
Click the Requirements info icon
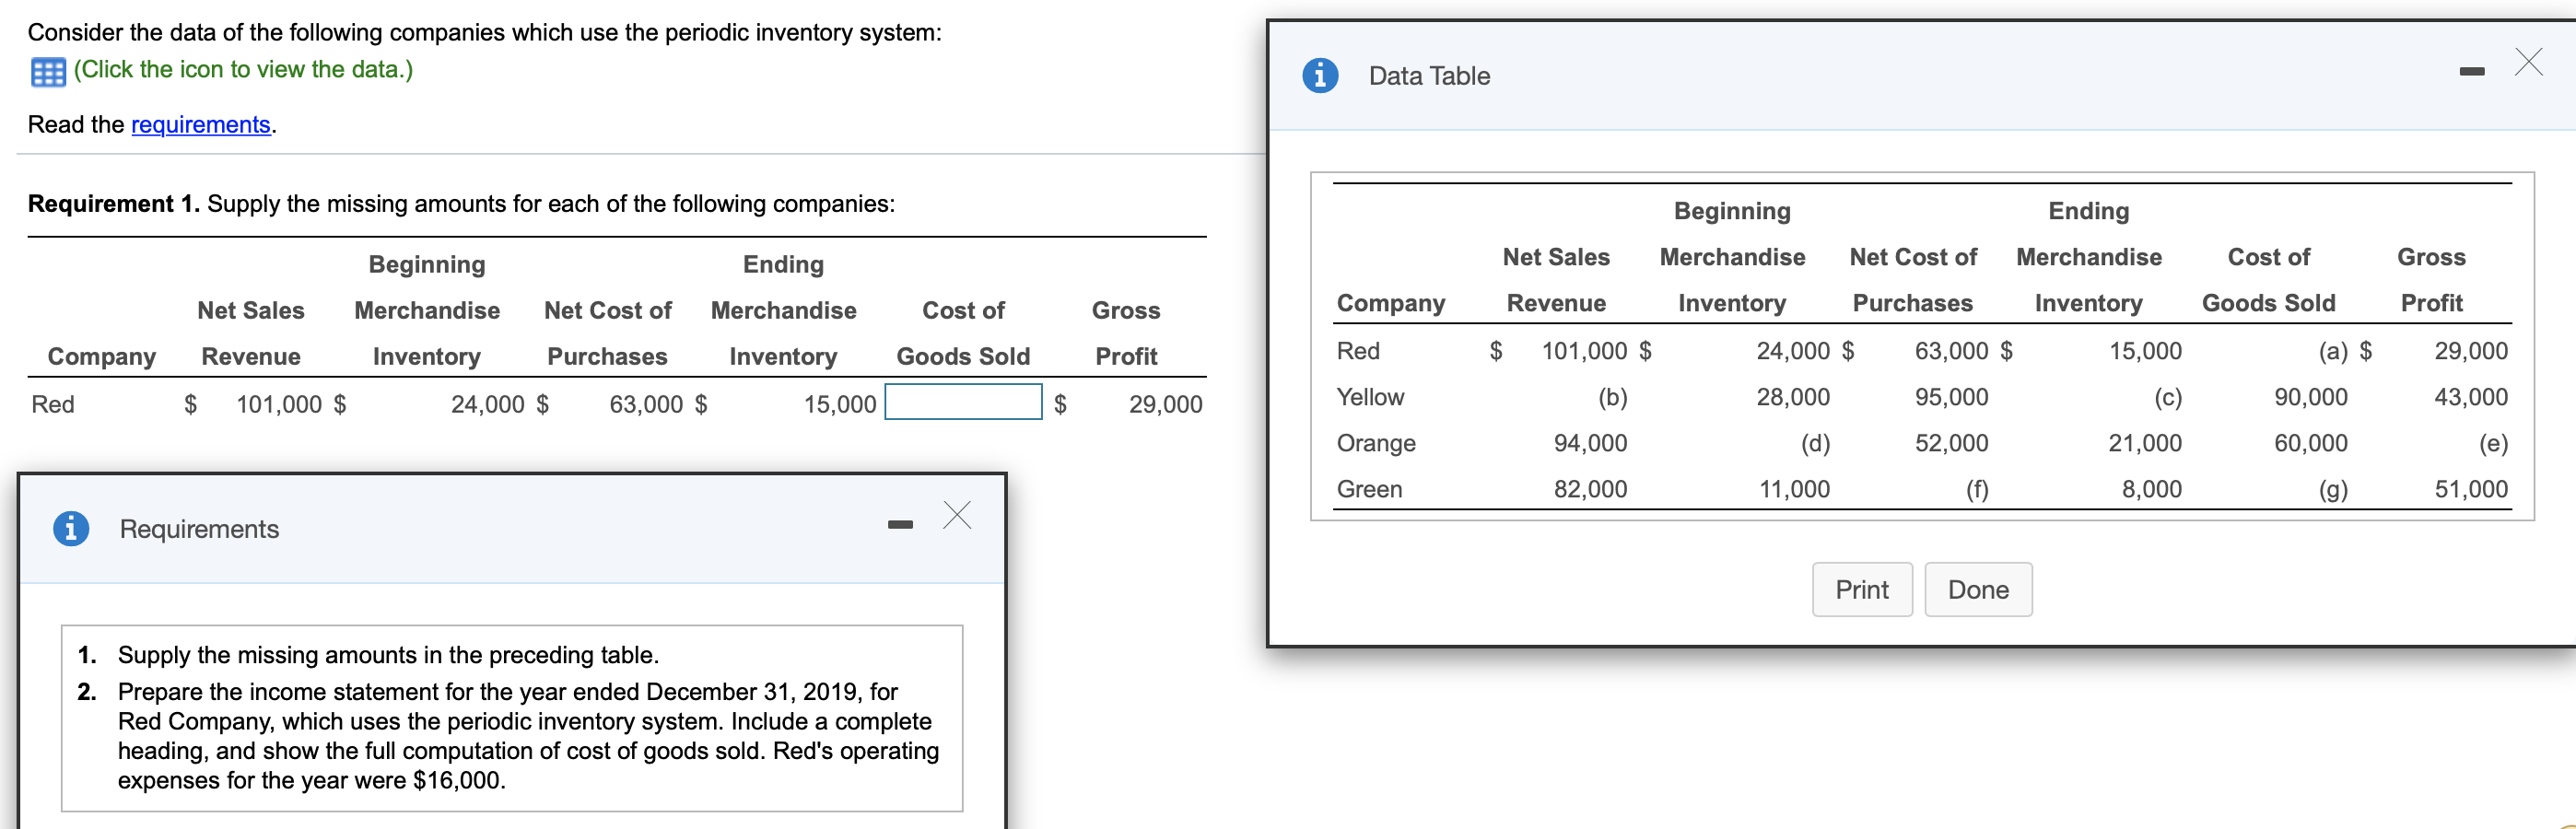(71, 528)
